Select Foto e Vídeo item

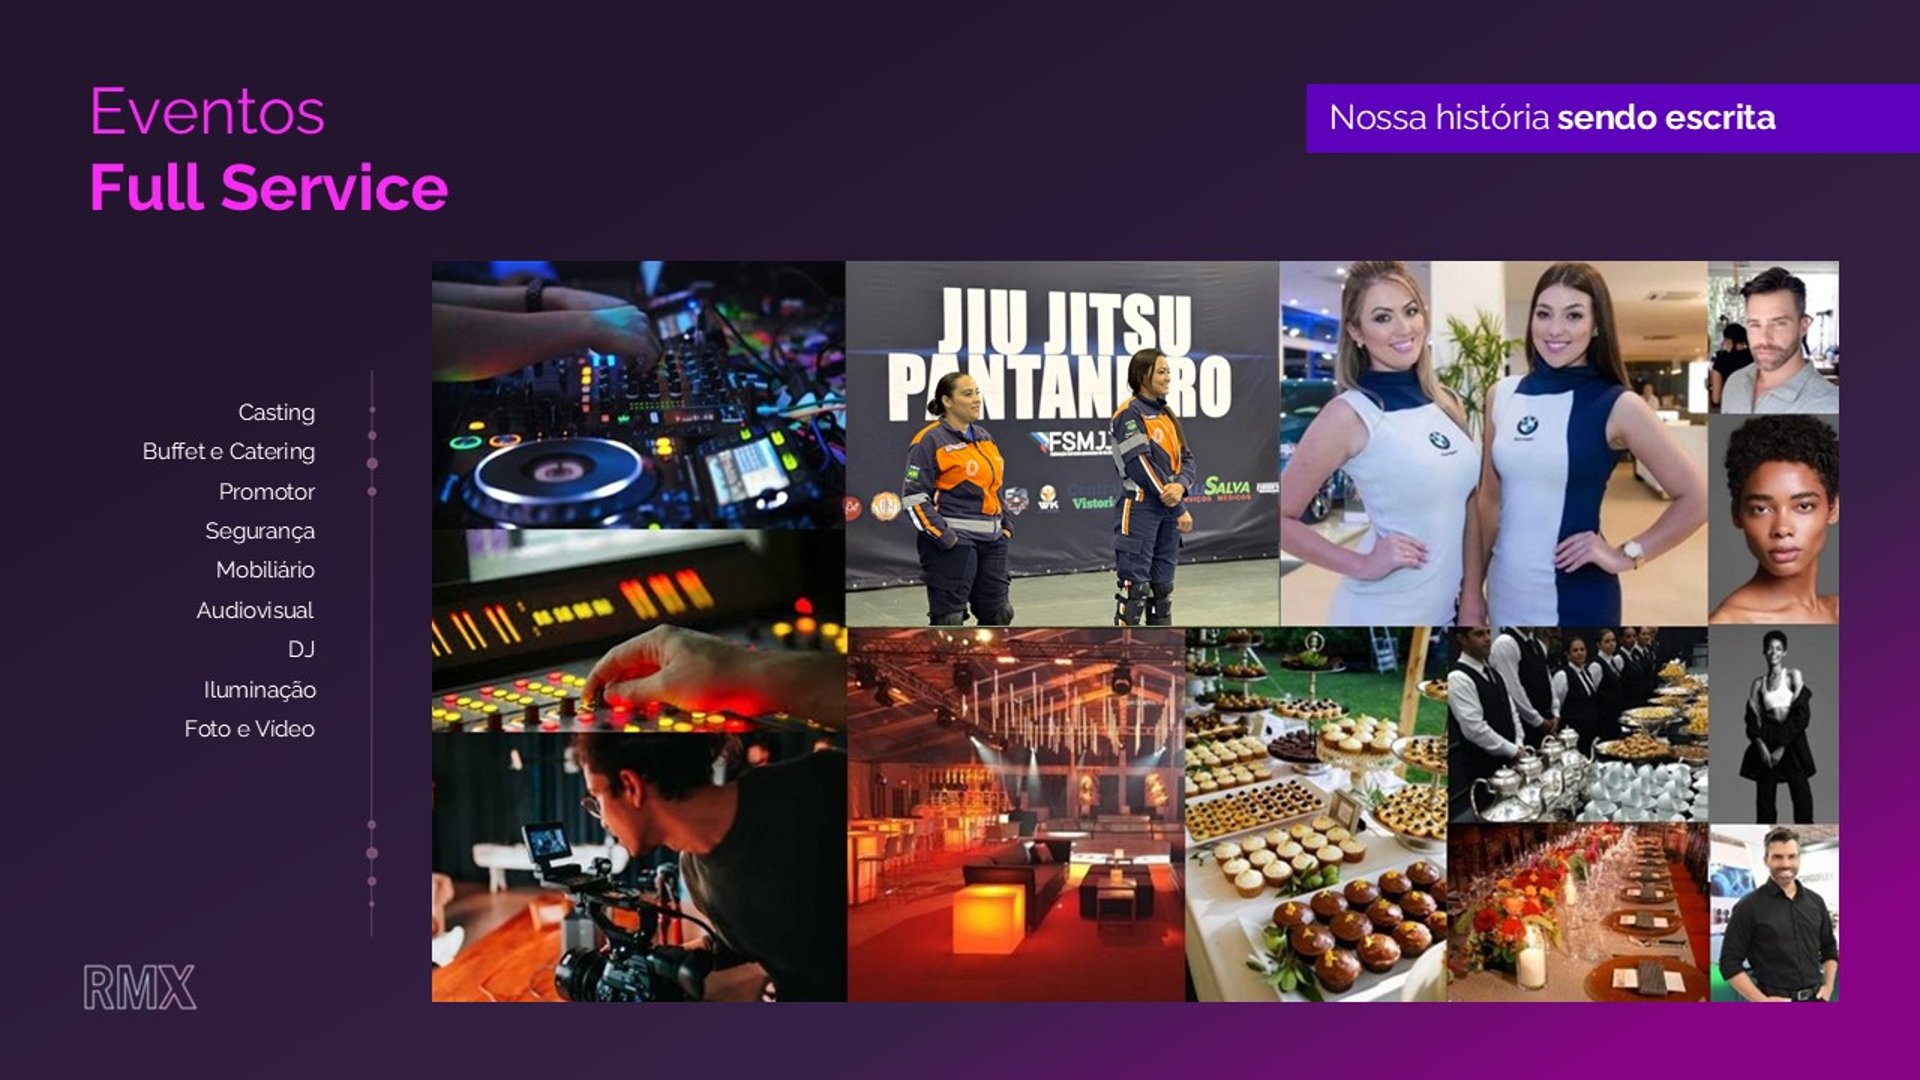tap(249, 729)
